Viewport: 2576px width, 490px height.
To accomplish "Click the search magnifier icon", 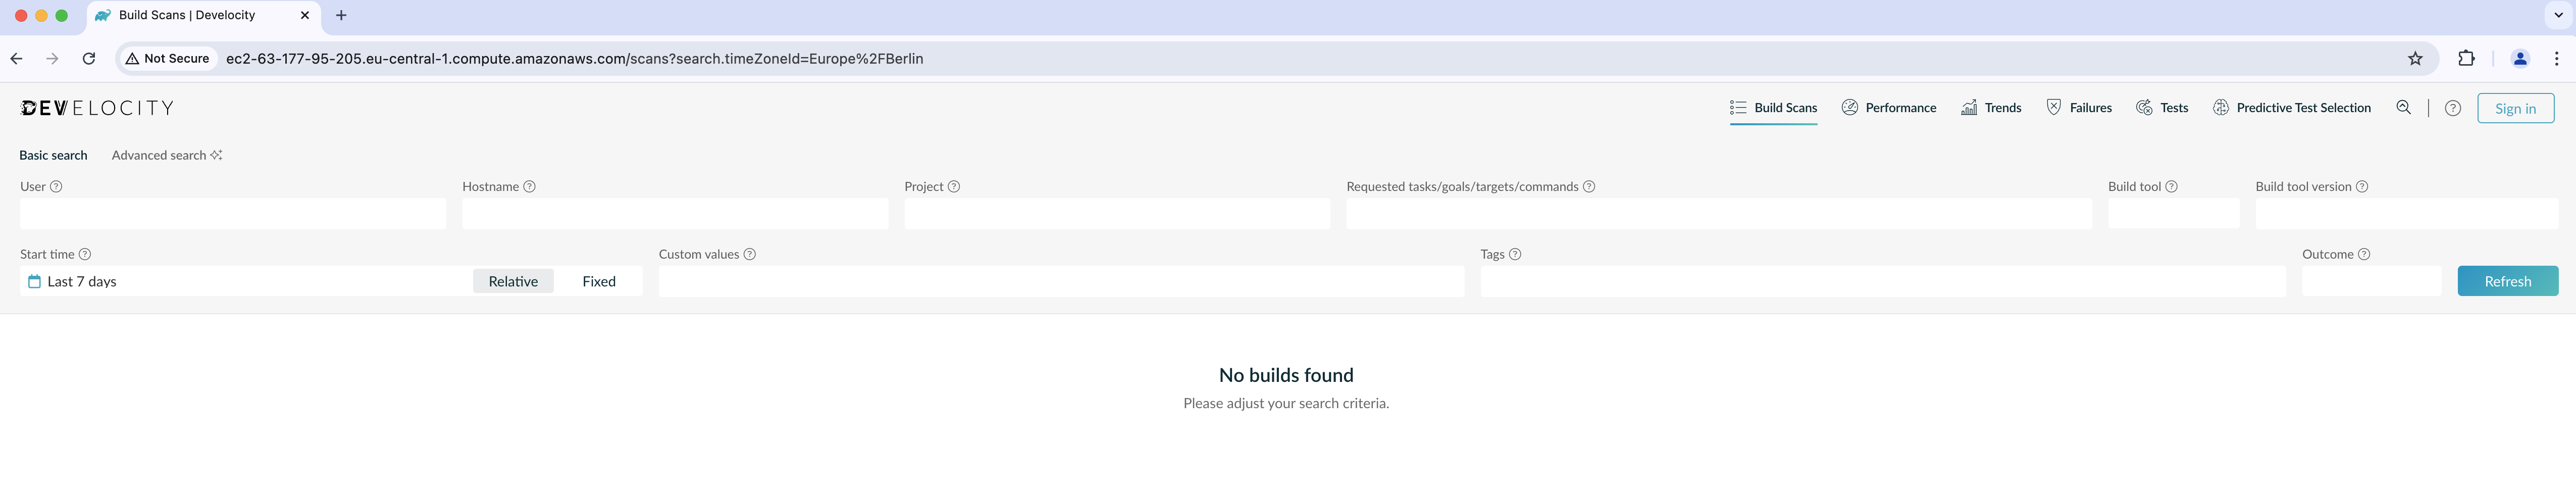I will tap(2404, 107).
